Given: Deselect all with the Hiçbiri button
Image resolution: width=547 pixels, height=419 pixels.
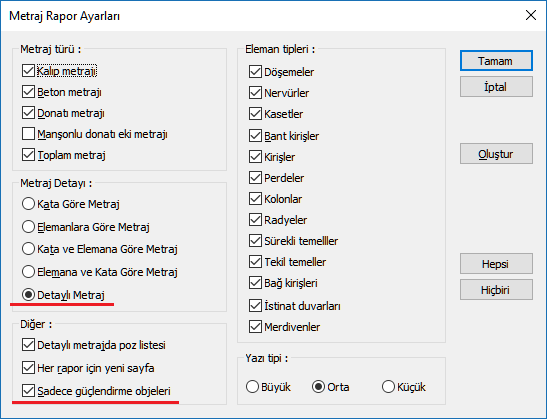Looking at the screenshot, I should coord(496,290).
